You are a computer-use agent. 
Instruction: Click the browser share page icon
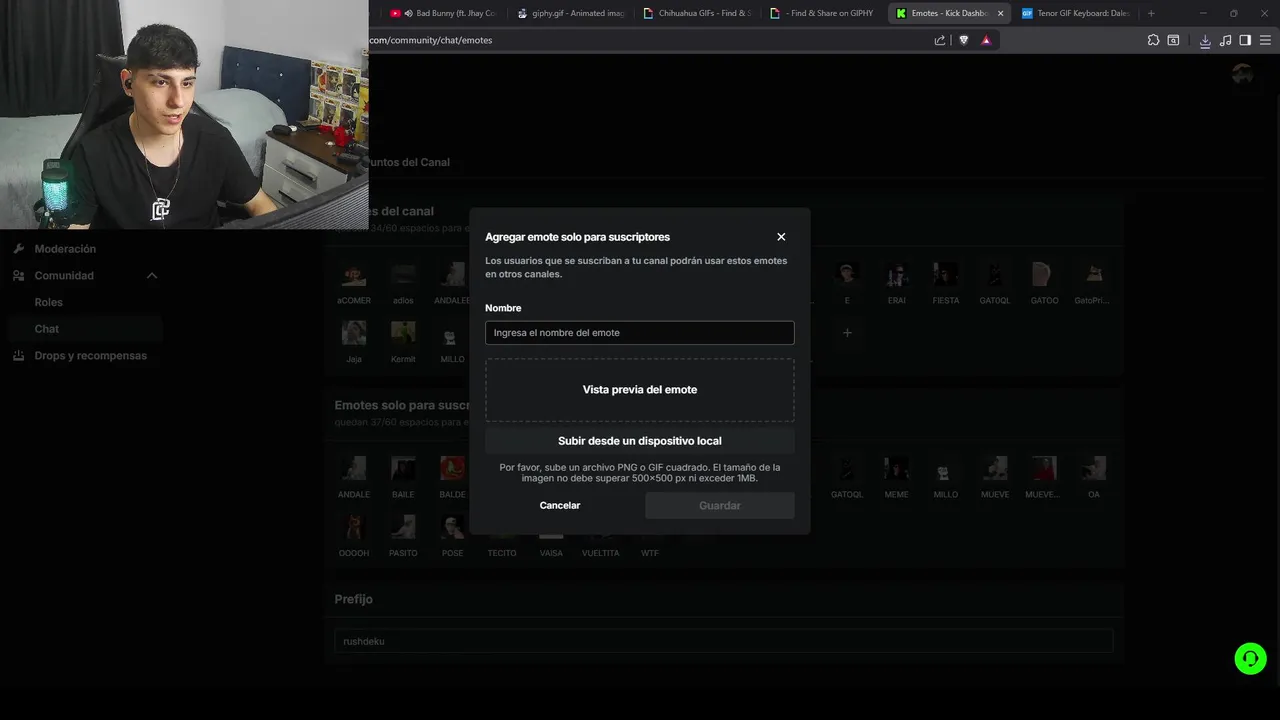[940, 40]
